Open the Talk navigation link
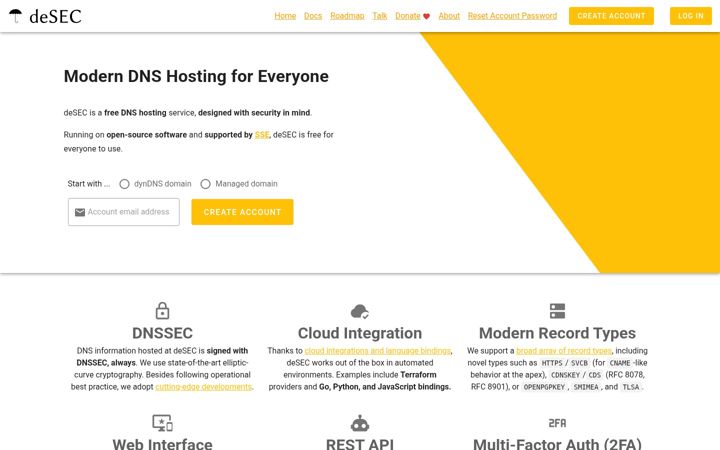Viewport: 720px width, 450px height. coord(380,16)
